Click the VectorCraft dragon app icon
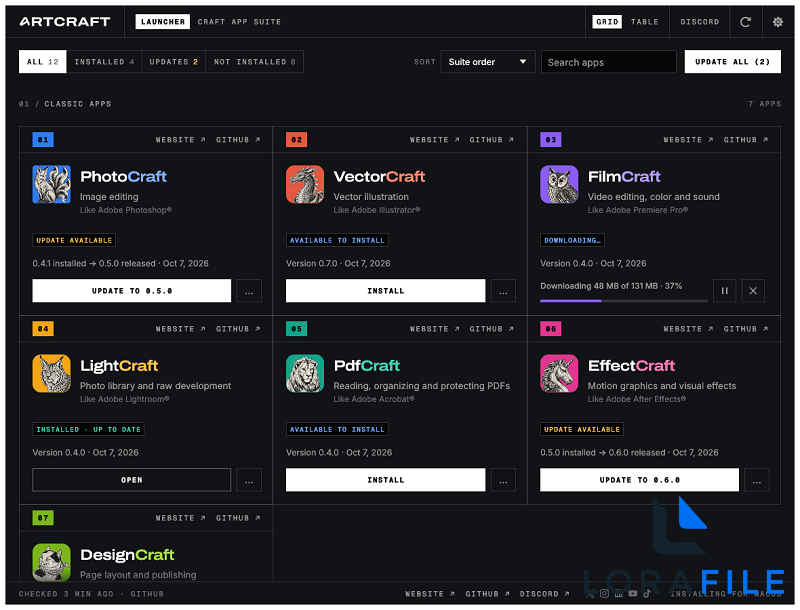800x610 pixels. coord(305,184)
